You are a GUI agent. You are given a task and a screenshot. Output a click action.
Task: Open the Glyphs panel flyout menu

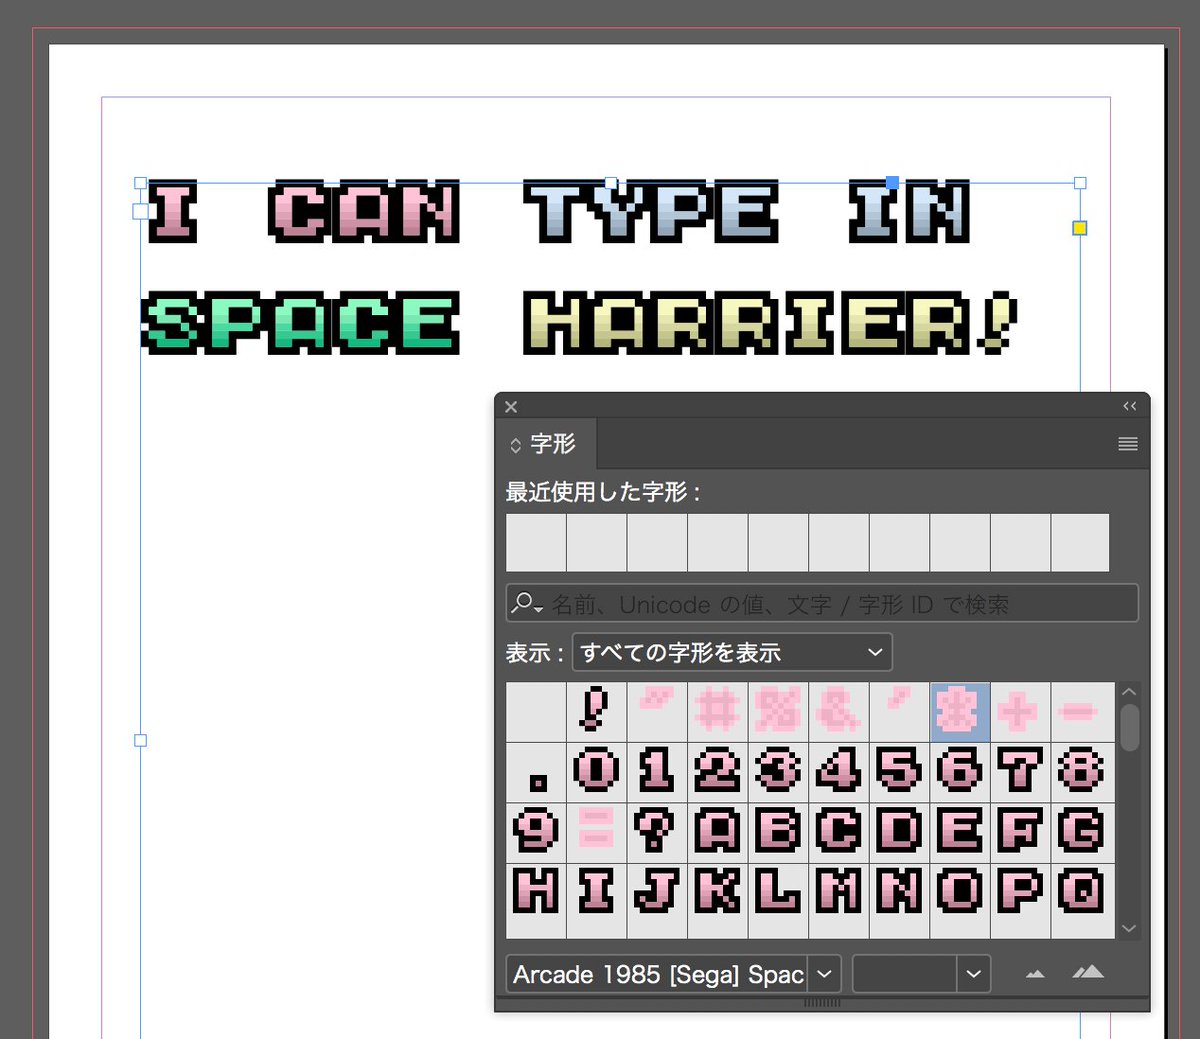pyautogui.click(x=1127, y=444)
